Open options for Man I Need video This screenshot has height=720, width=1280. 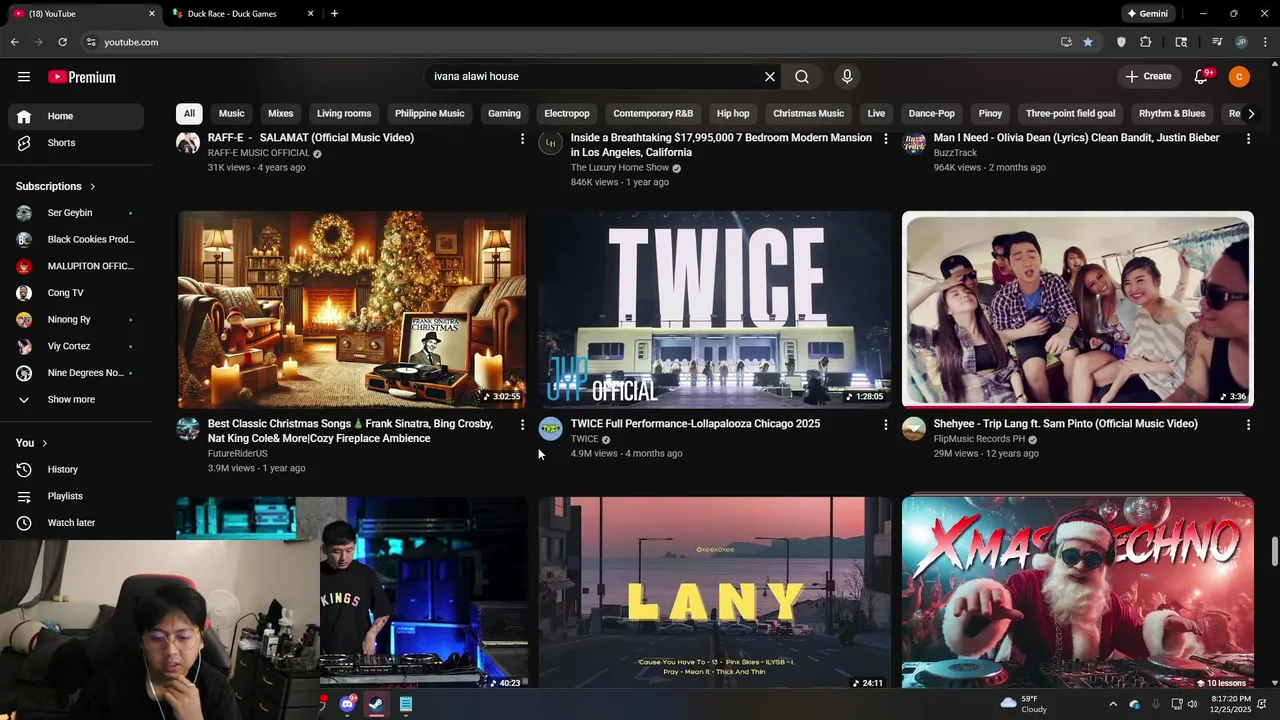(1248, 139)
